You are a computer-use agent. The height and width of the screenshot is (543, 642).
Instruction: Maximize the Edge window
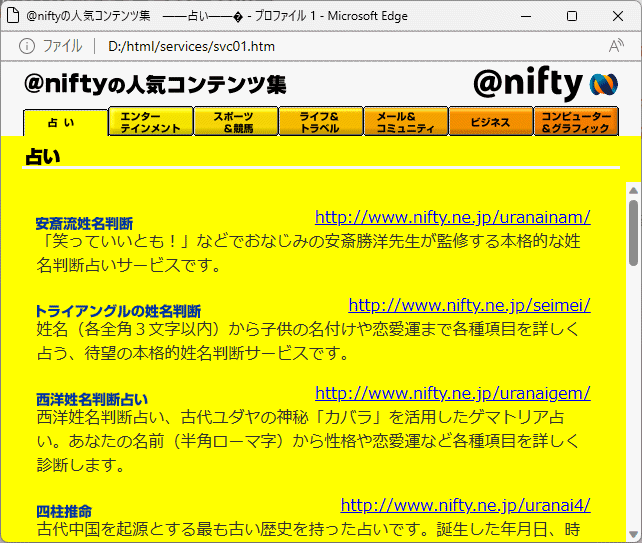tap(572, 16)
